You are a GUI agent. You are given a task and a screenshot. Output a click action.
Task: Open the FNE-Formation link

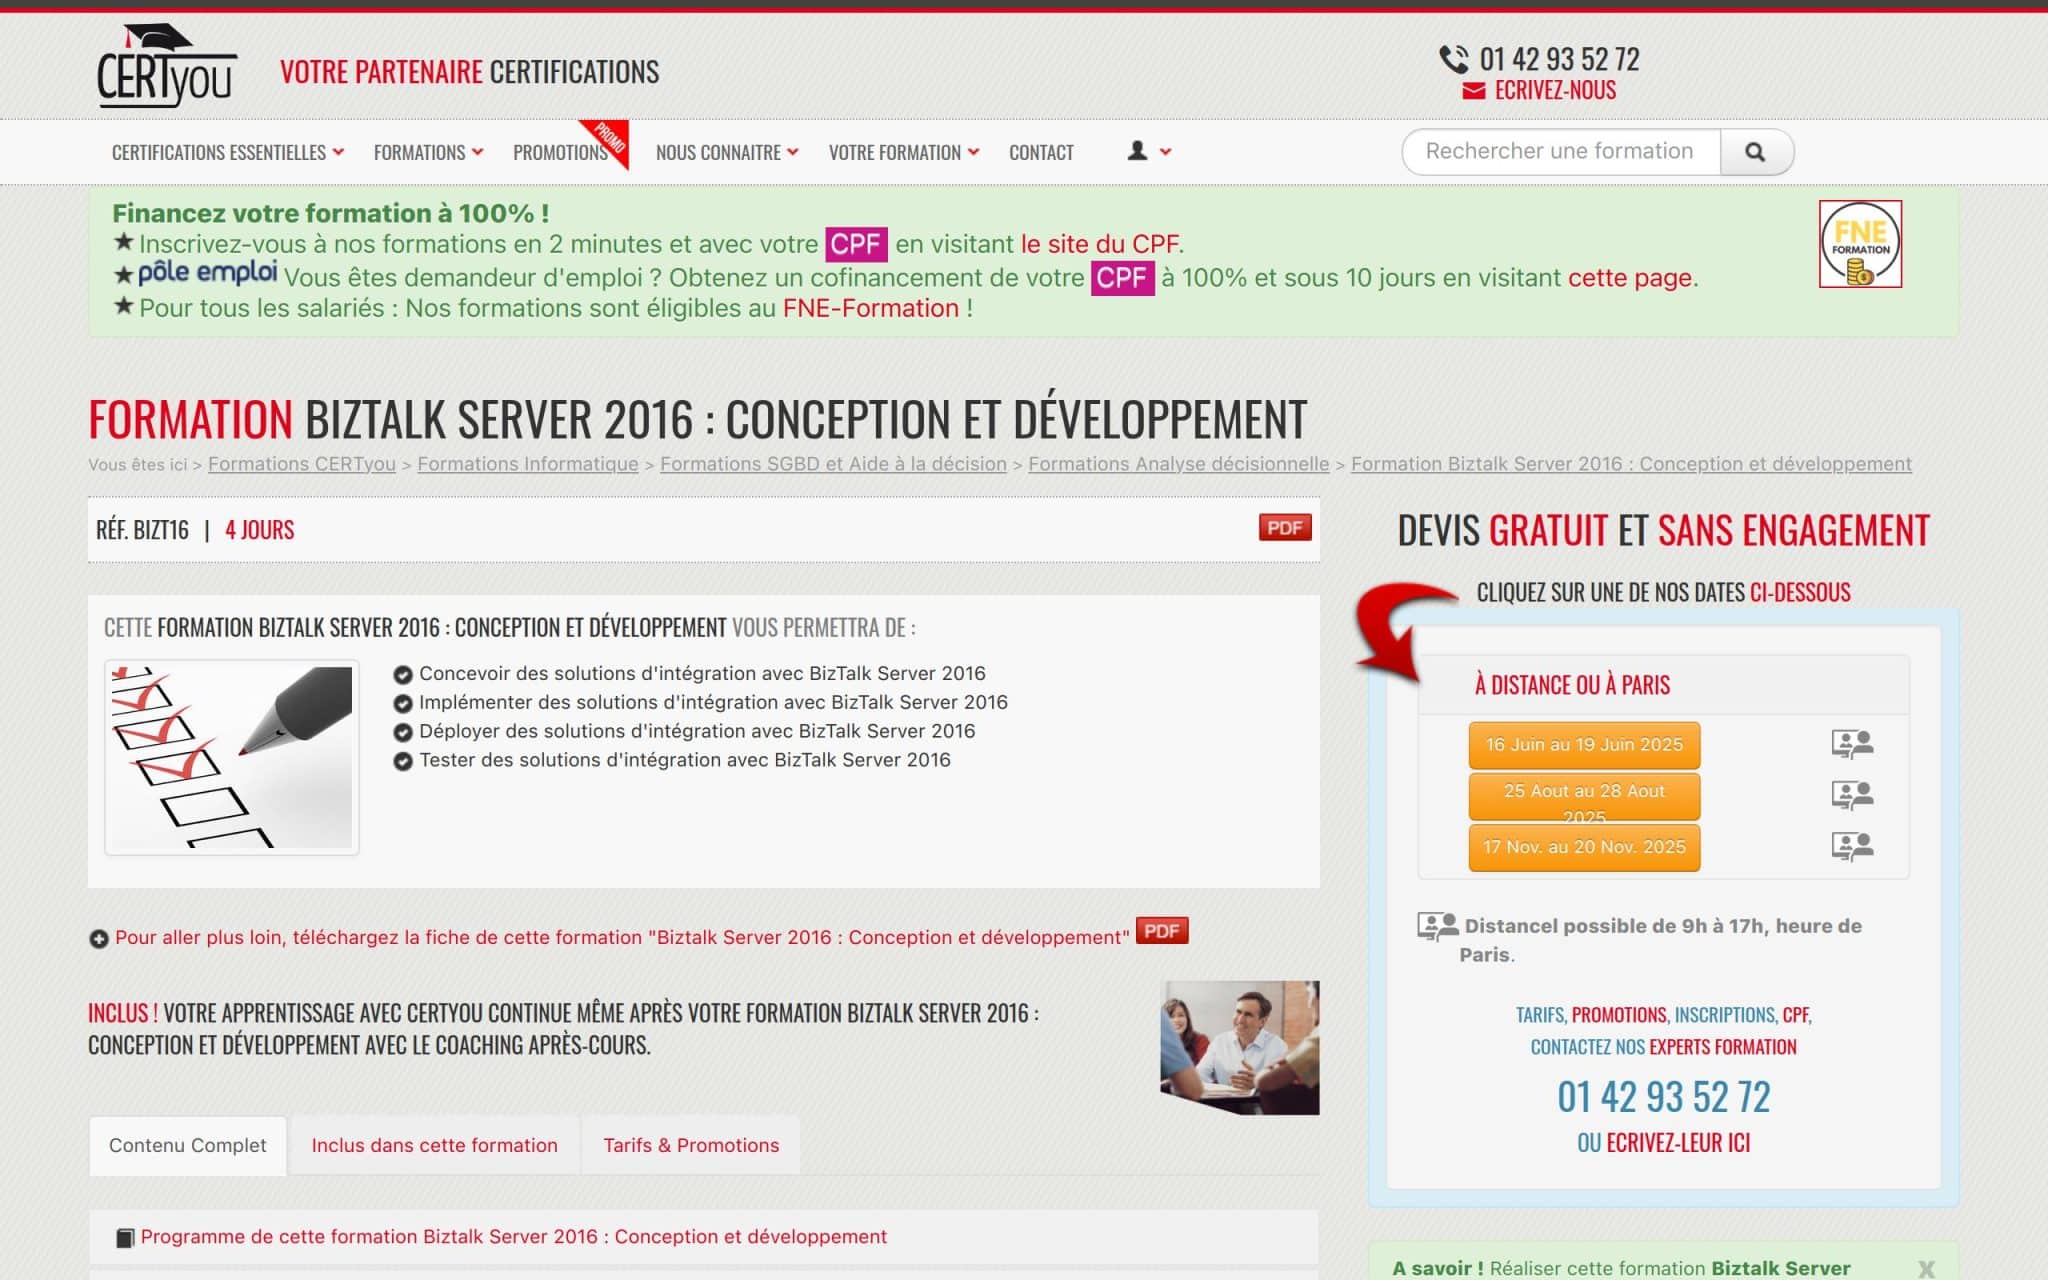coord(871,308)
